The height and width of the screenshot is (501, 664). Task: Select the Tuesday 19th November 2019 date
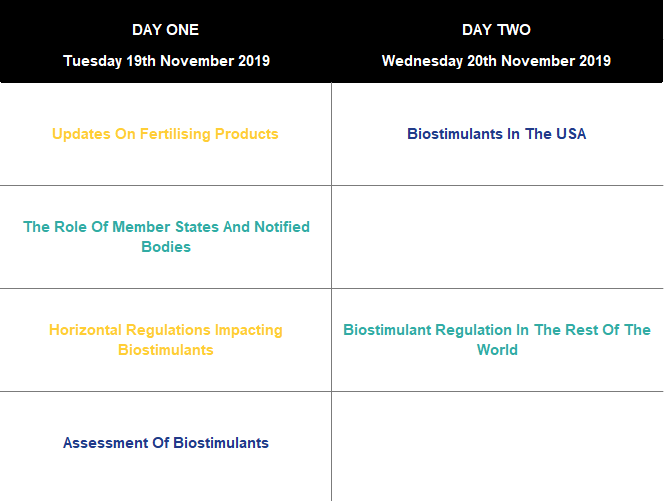click(x=166, y=61)
